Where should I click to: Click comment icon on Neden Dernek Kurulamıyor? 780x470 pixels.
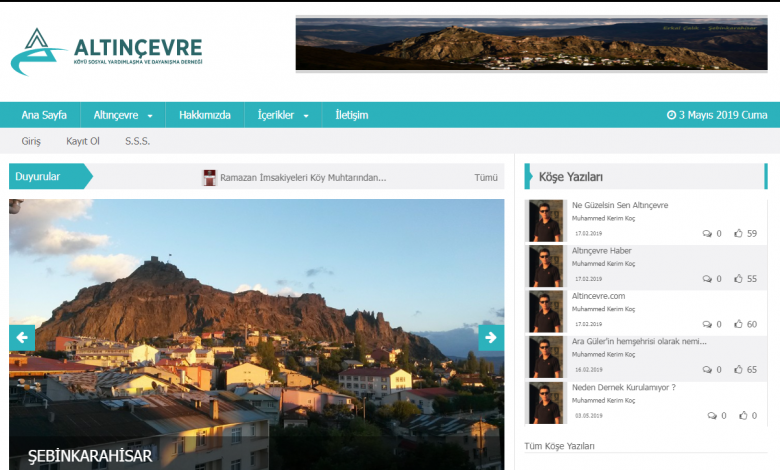click(x=712, y=415)
